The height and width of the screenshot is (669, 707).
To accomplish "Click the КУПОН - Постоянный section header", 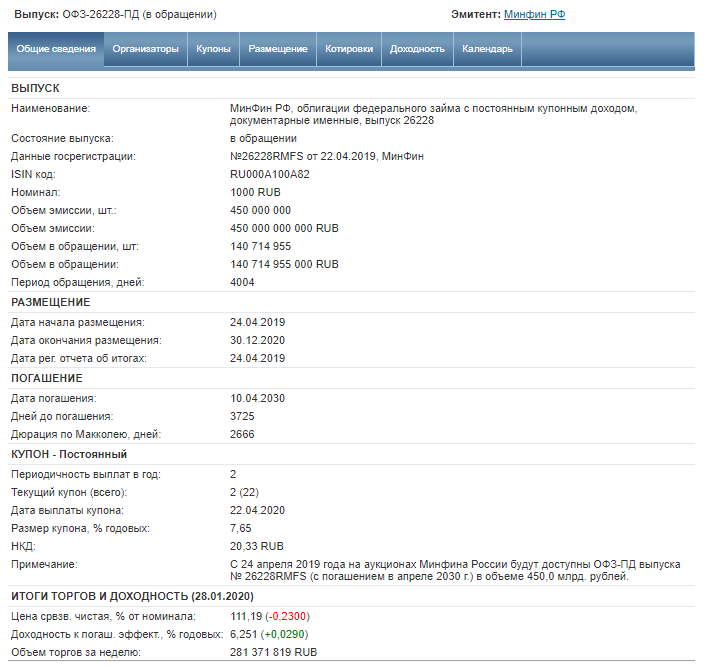I will (x=69, y=454).
